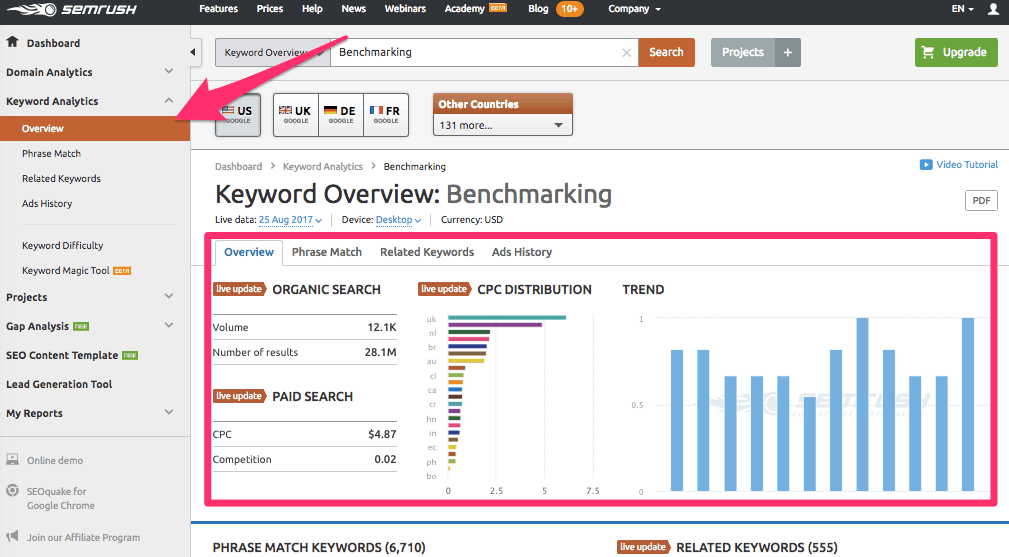Open Prices in the top menu

click(x=270, y=9)
